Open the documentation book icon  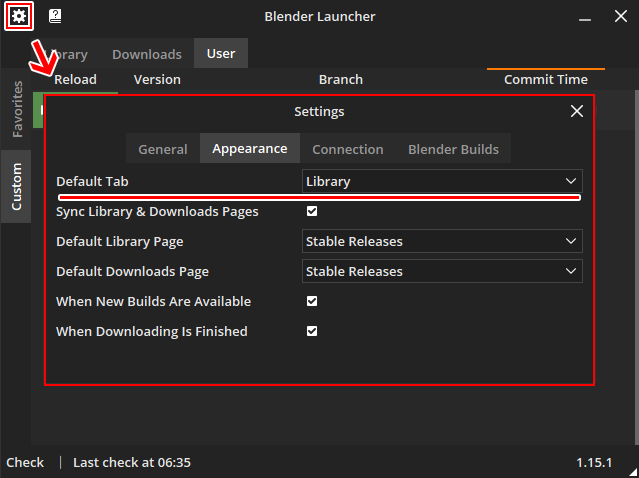click(x=55, y=16)
